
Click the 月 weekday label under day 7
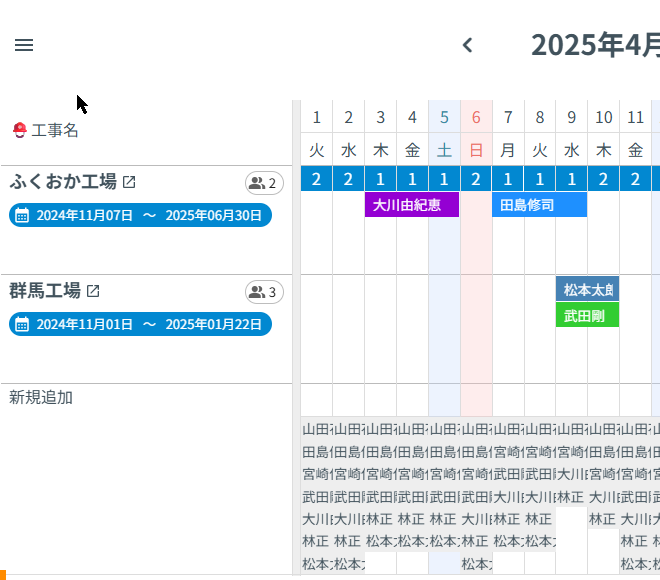(508, 150)
